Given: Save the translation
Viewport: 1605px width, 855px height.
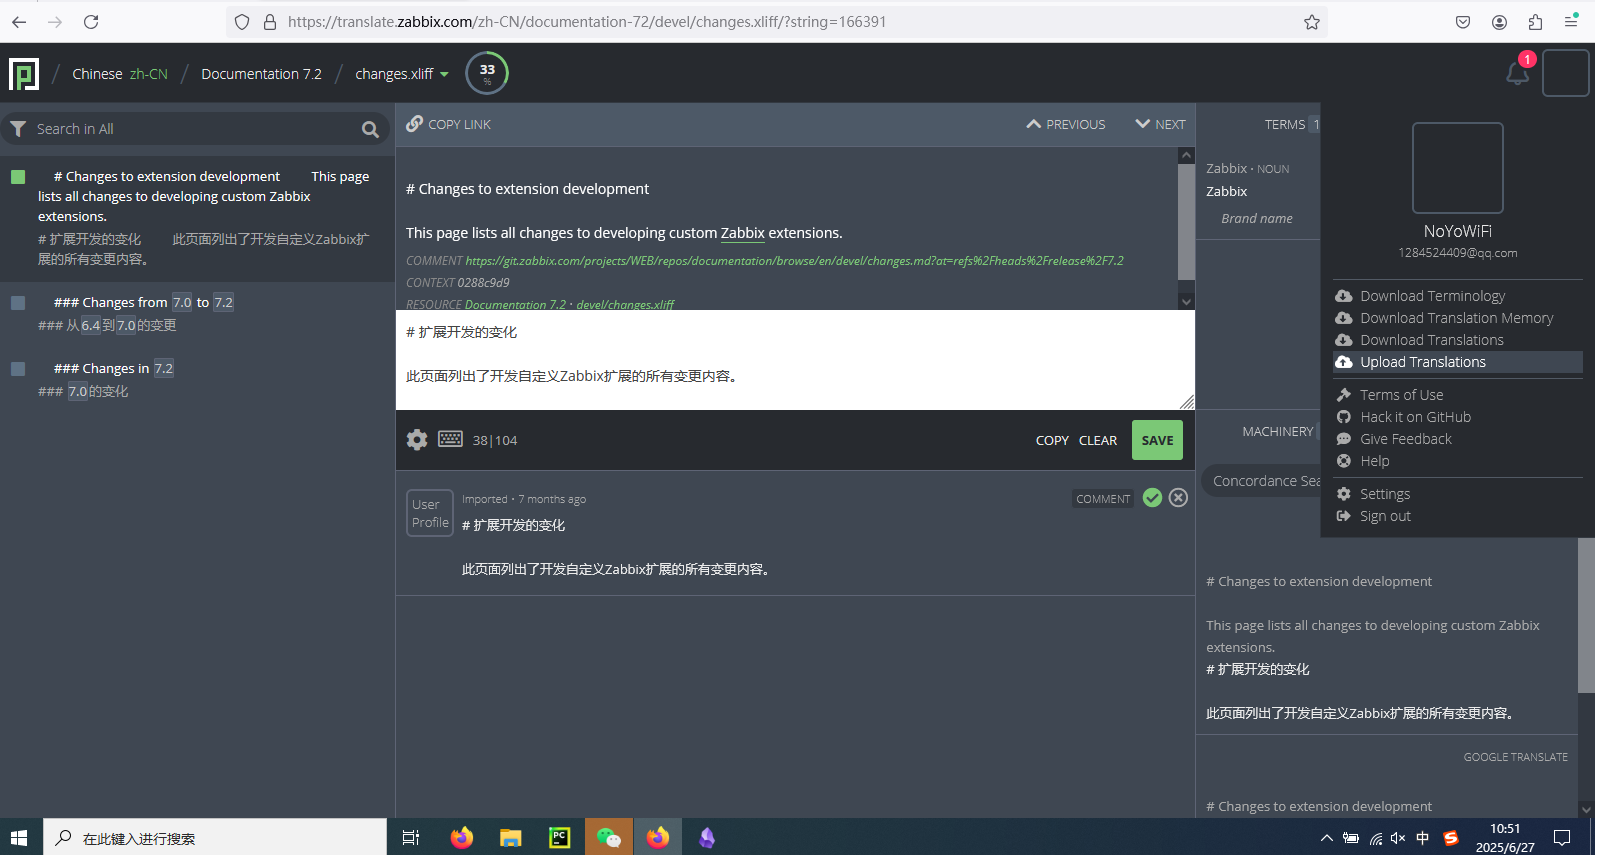Looking at the screenshot, I should click(1157, 440).
